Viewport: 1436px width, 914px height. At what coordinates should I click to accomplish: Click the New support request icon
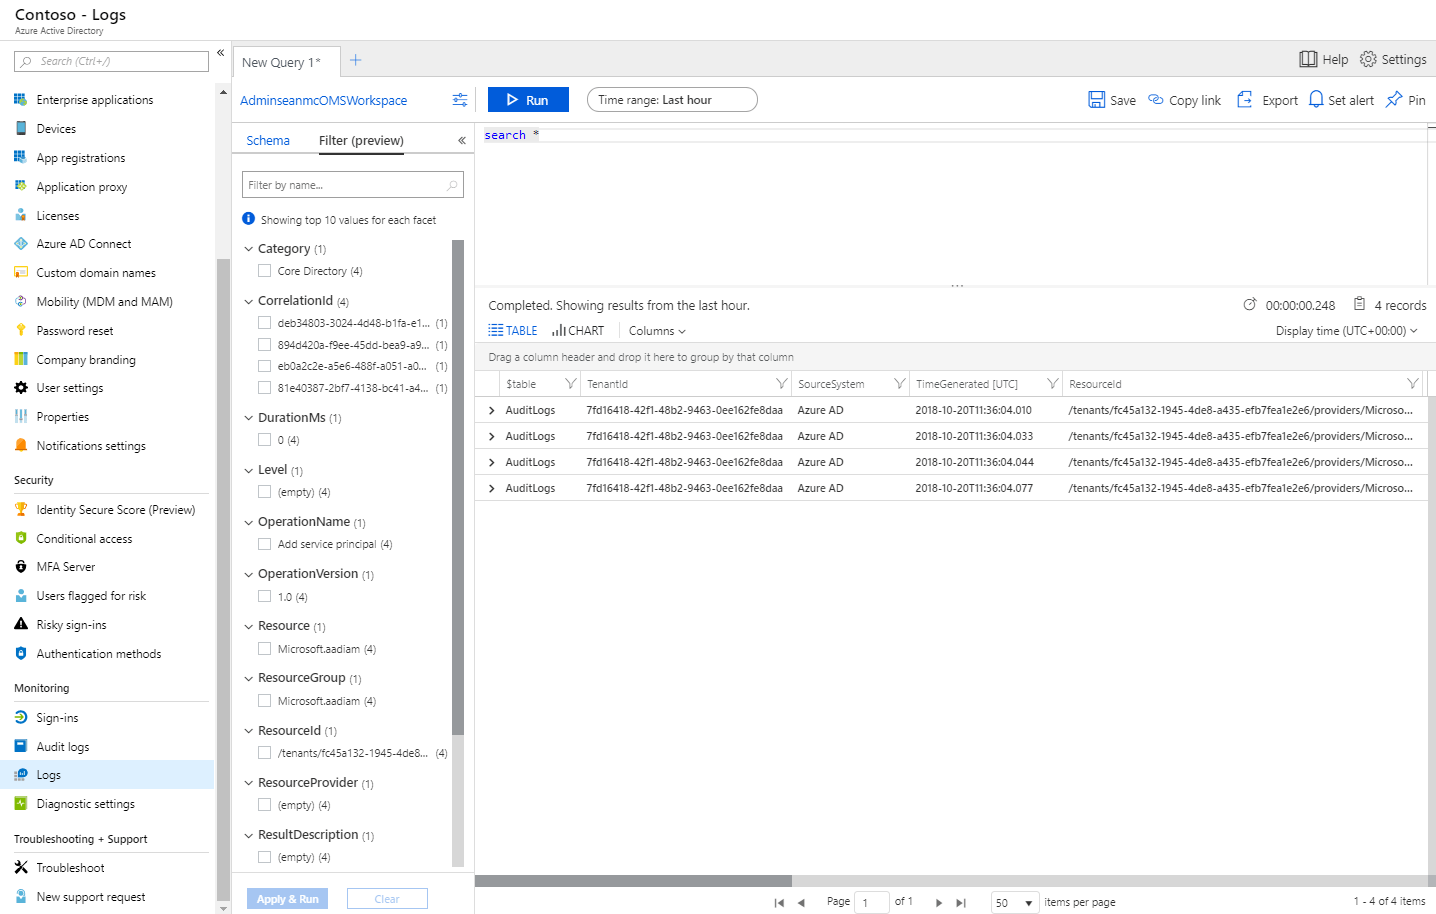point(20,897)
